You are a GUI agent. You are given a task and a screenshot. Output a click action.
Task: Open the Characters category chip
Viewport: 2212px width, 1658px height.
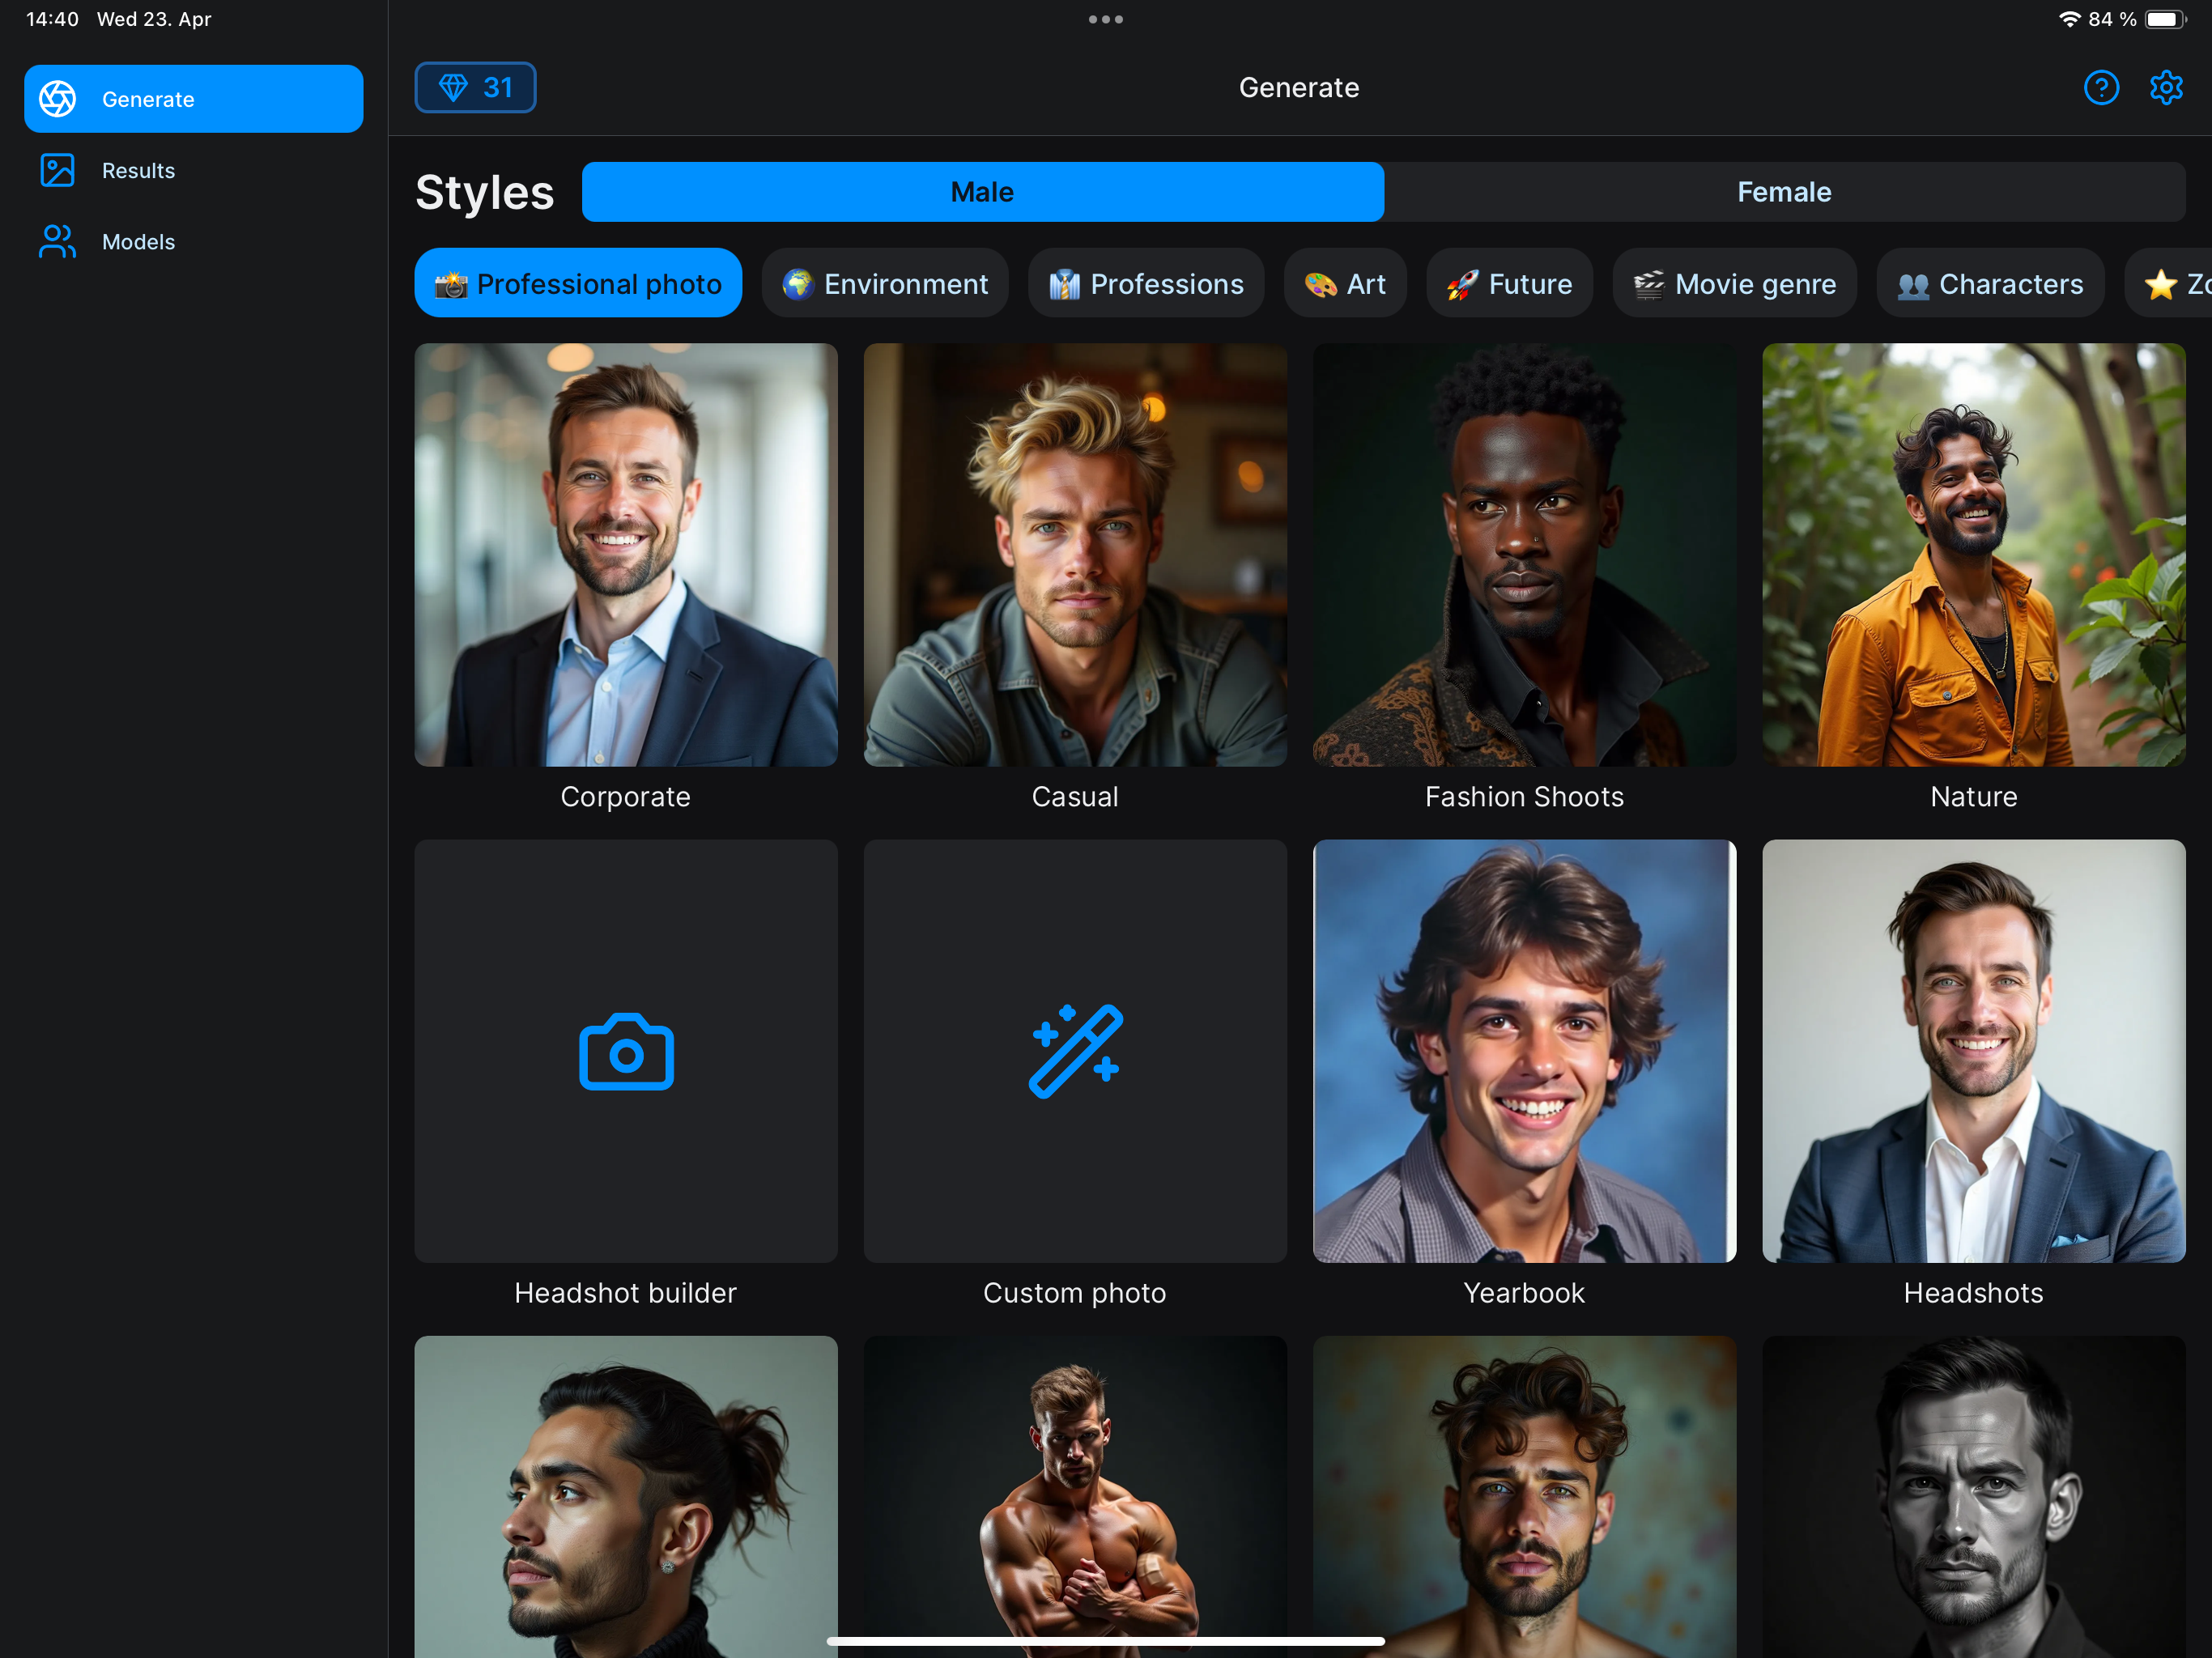(x=1990, y=284)
